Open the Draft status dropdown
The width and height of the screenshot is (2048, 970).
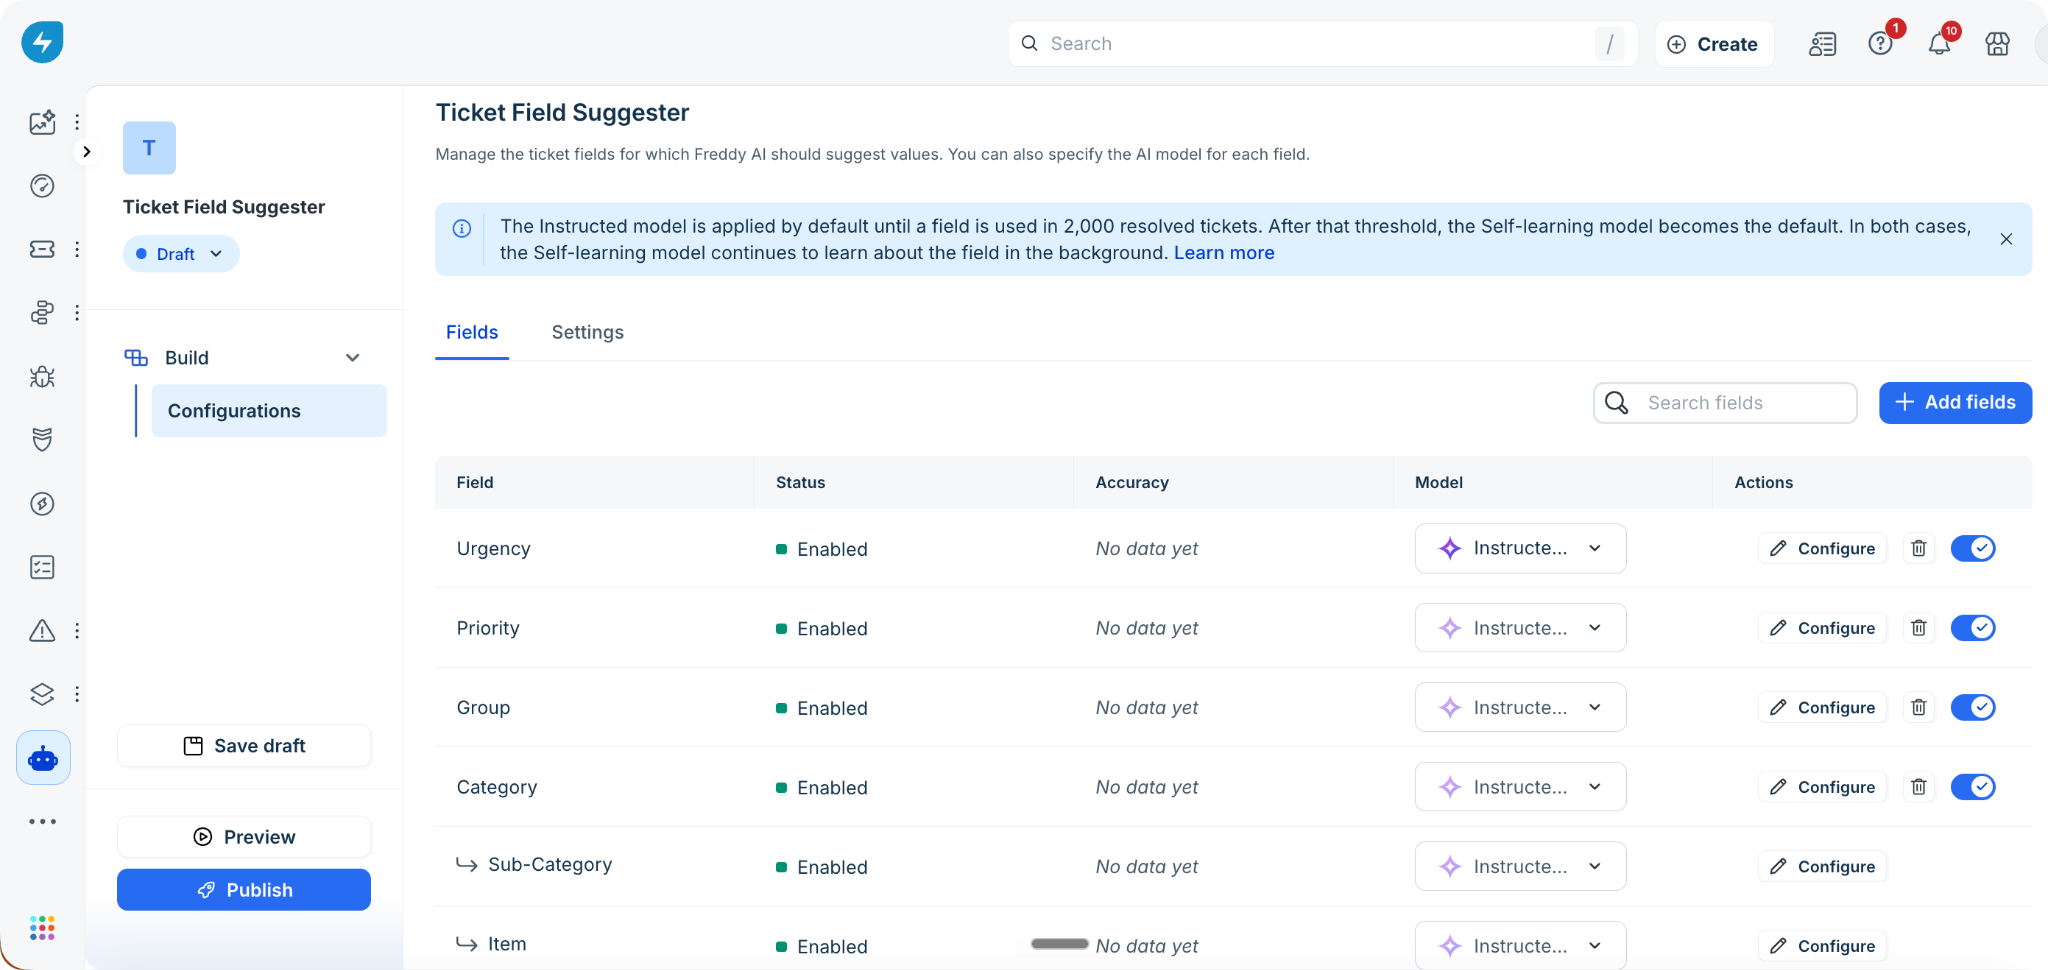(x=181, y=254)
